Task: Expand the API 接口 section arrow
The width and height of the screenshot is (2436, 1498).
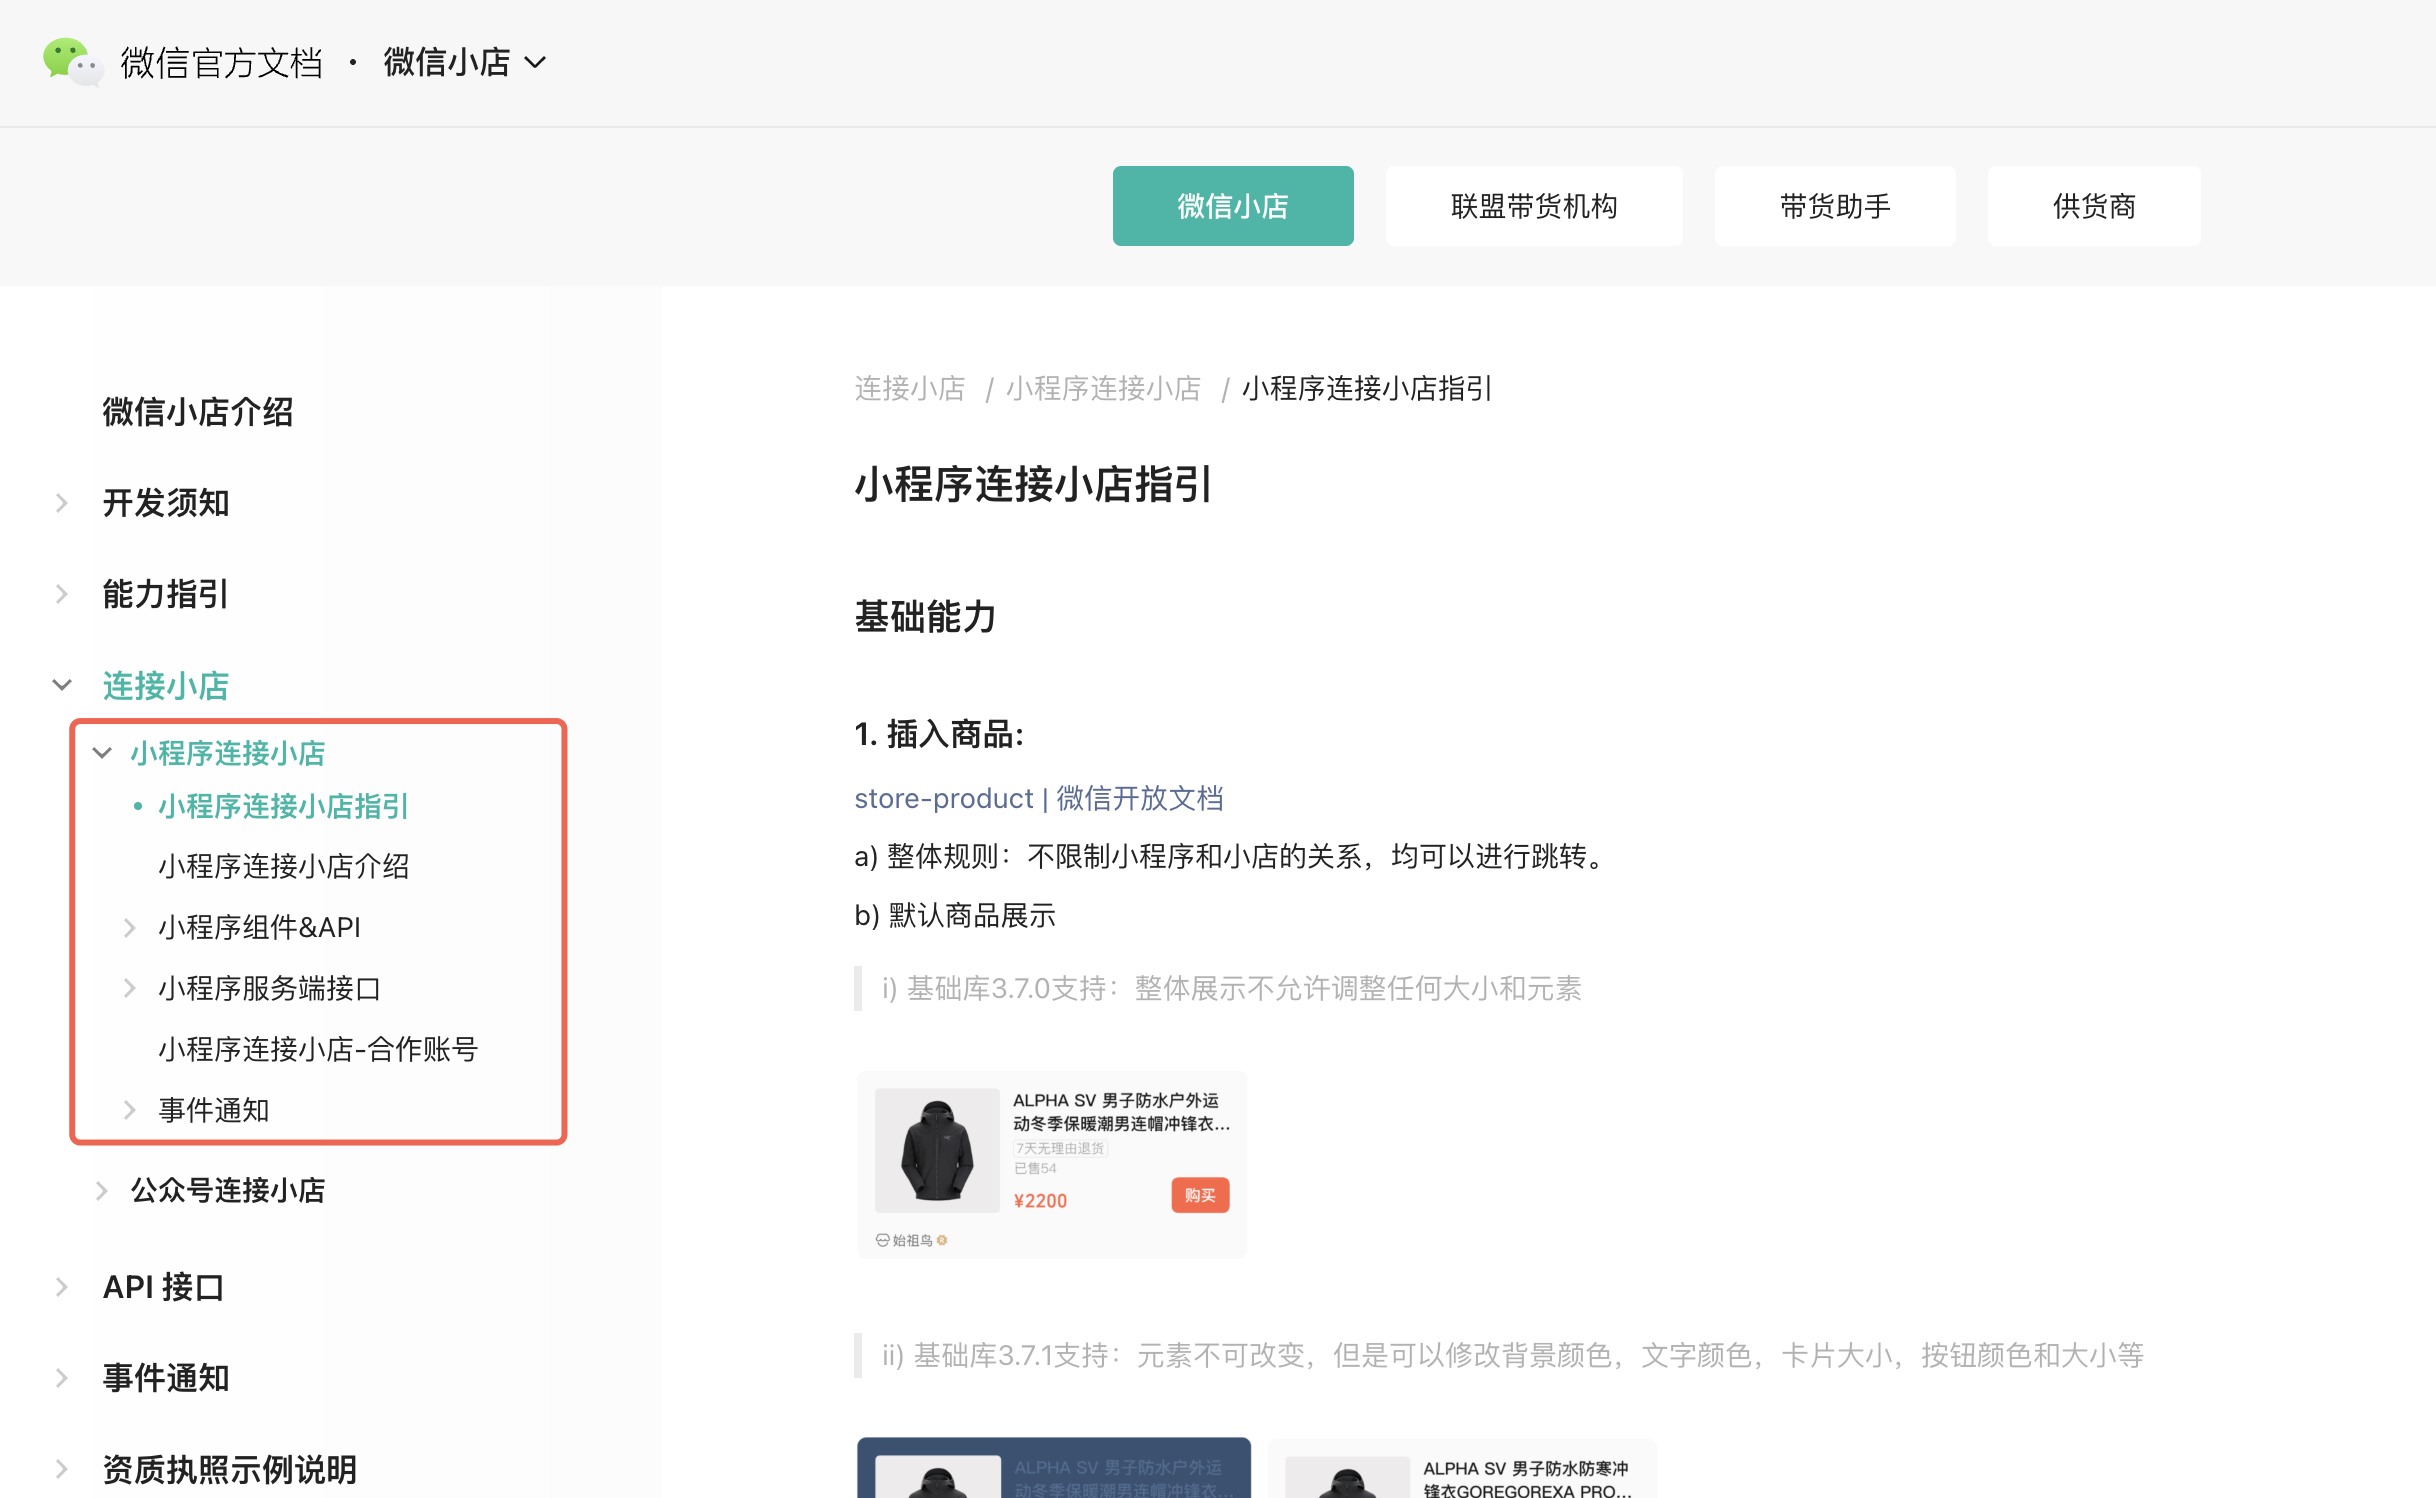Action: 62,1287
